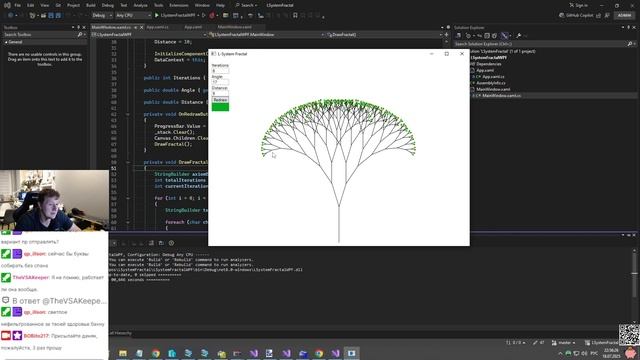This screenshot has height=360, width=640.
Task: Switch to App.xaml editor tab
Action: (193, 27)
